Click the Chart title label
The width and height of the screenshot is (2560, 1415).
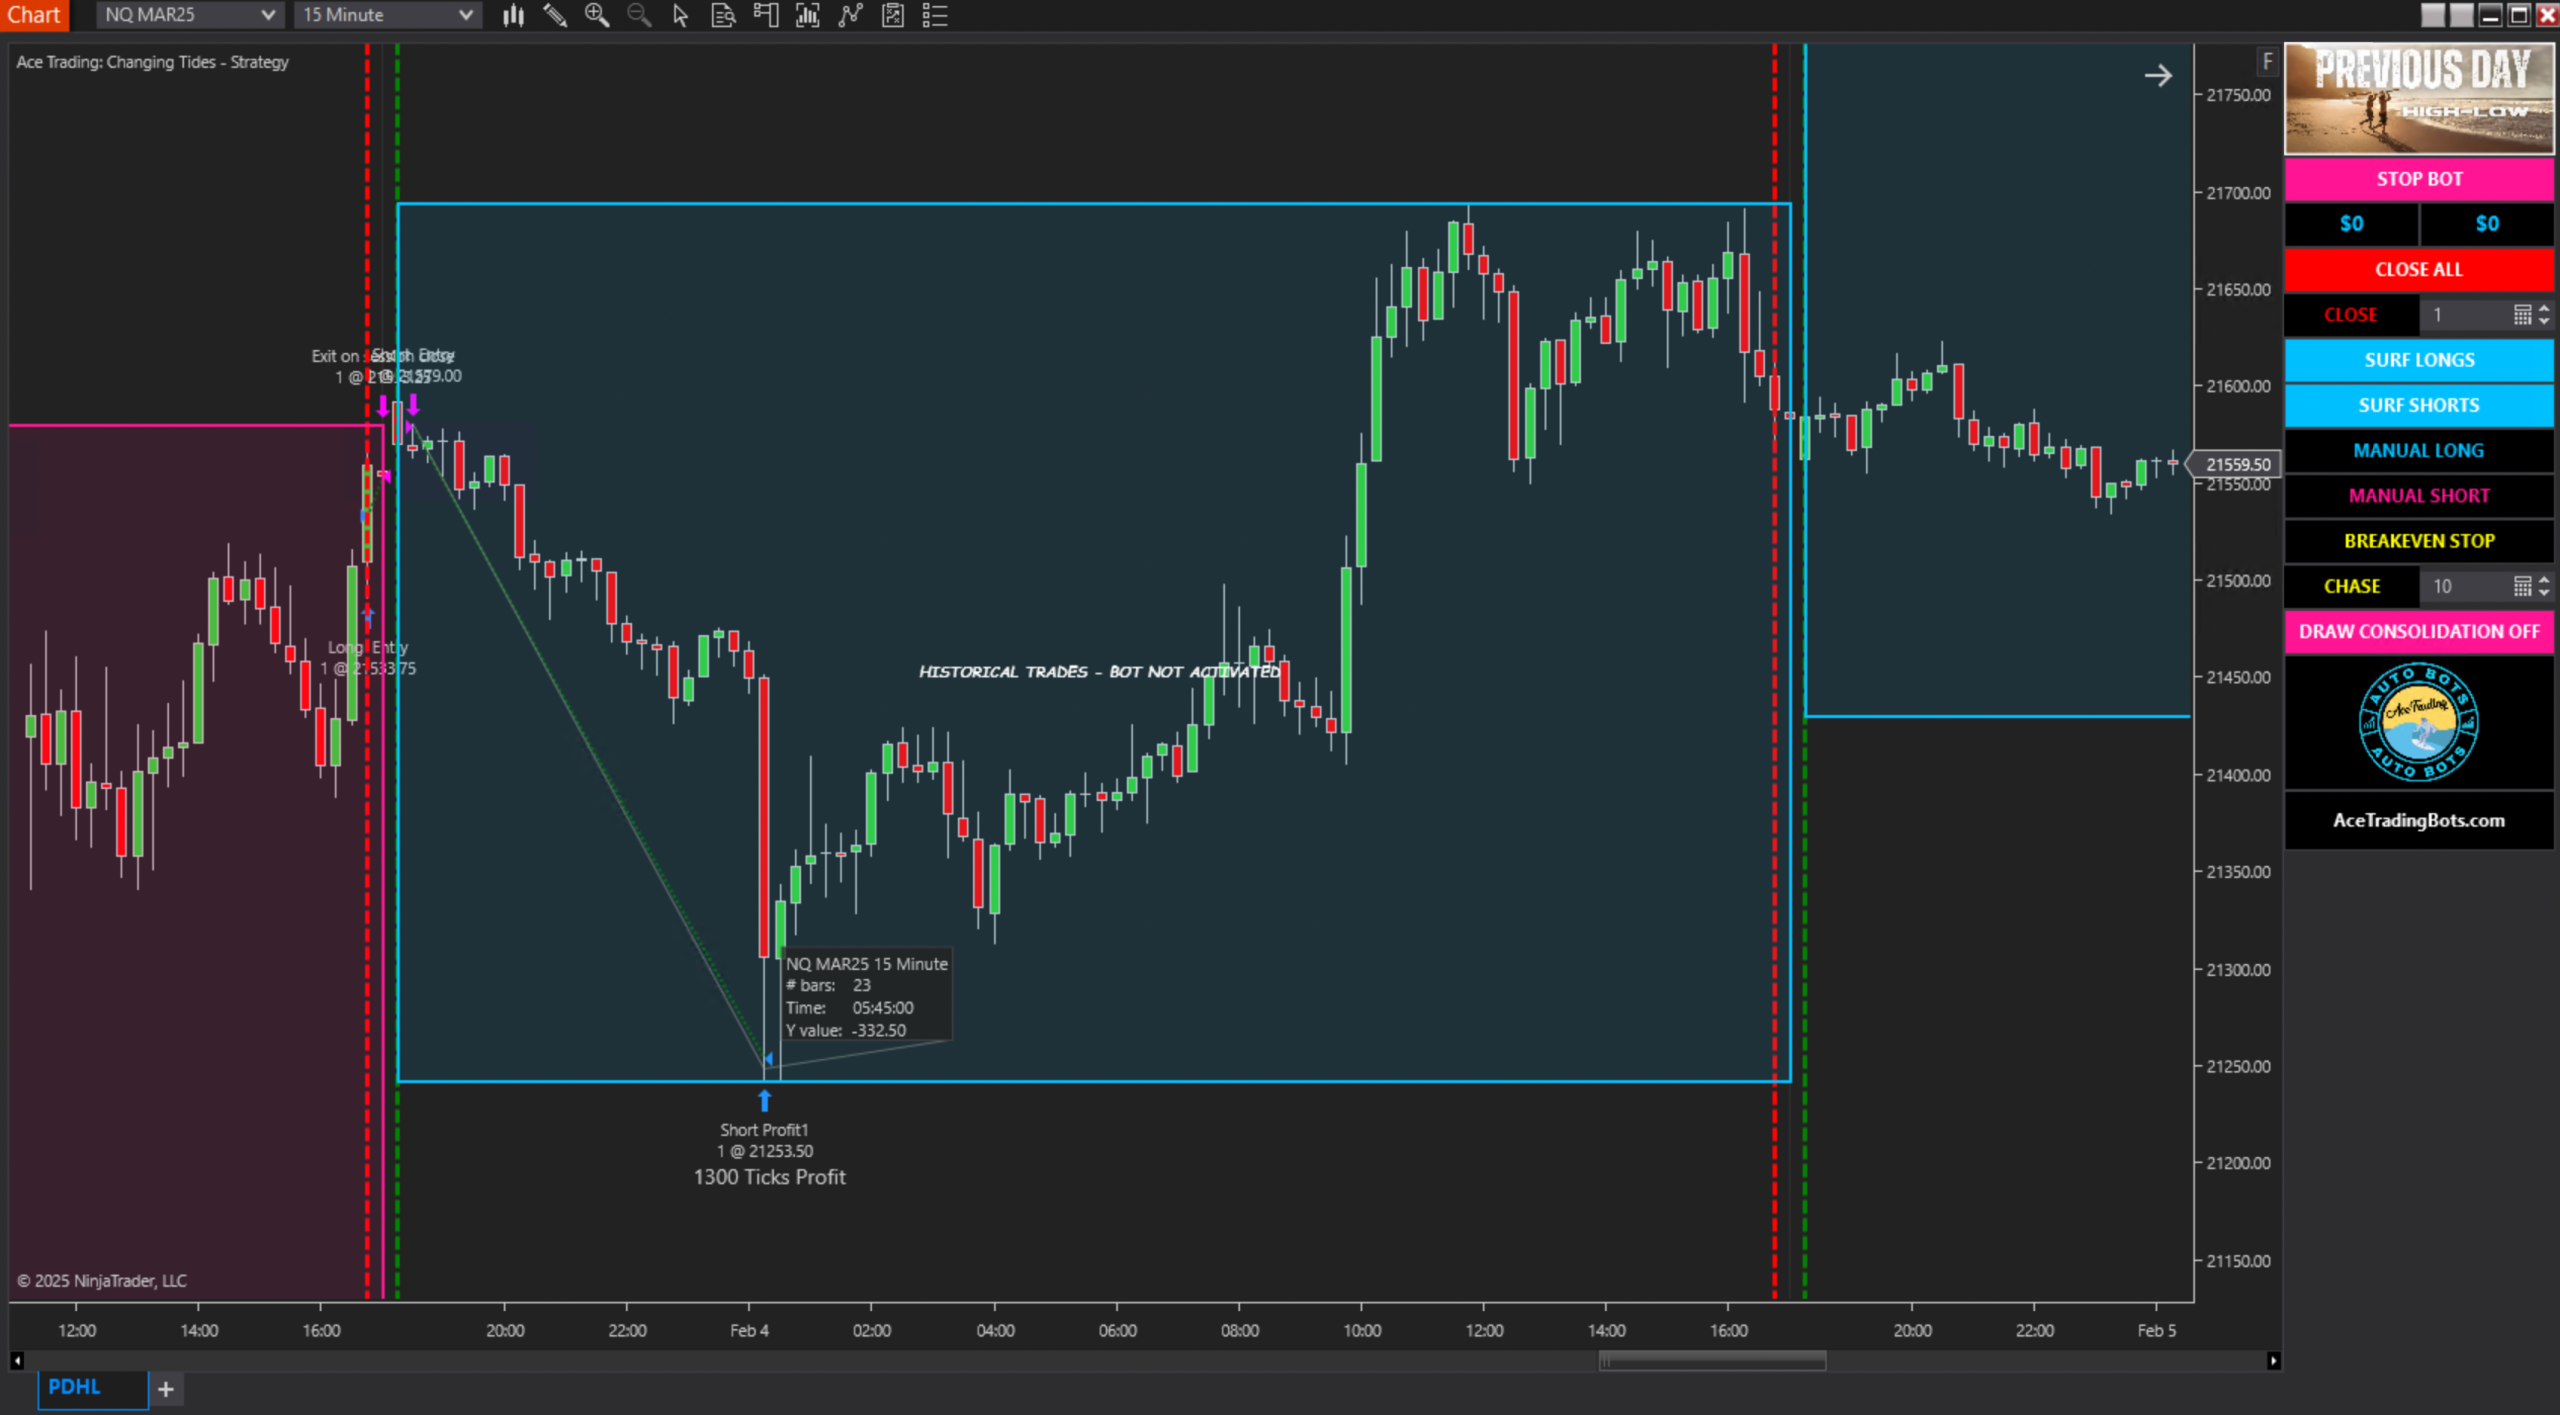[34, 15]
